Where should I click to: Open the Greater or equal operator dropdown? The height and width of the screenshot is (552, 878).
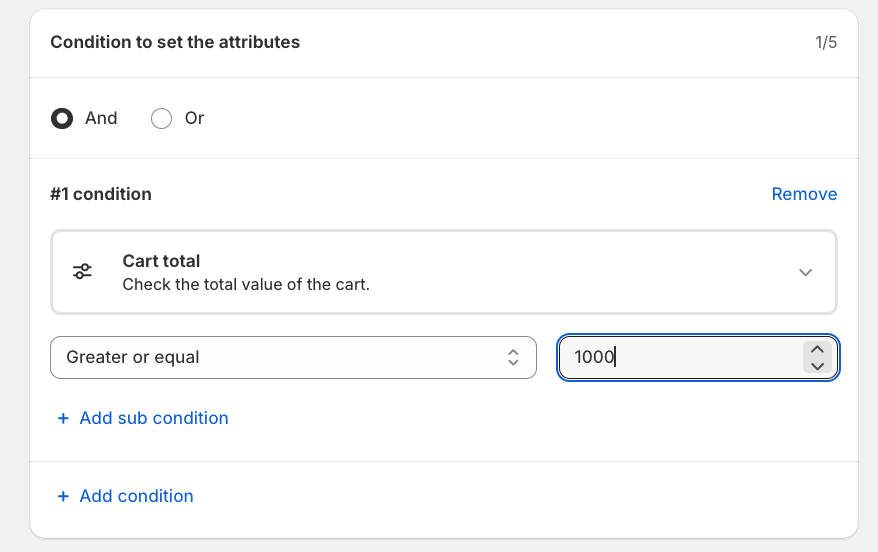[x=292, y=357]
